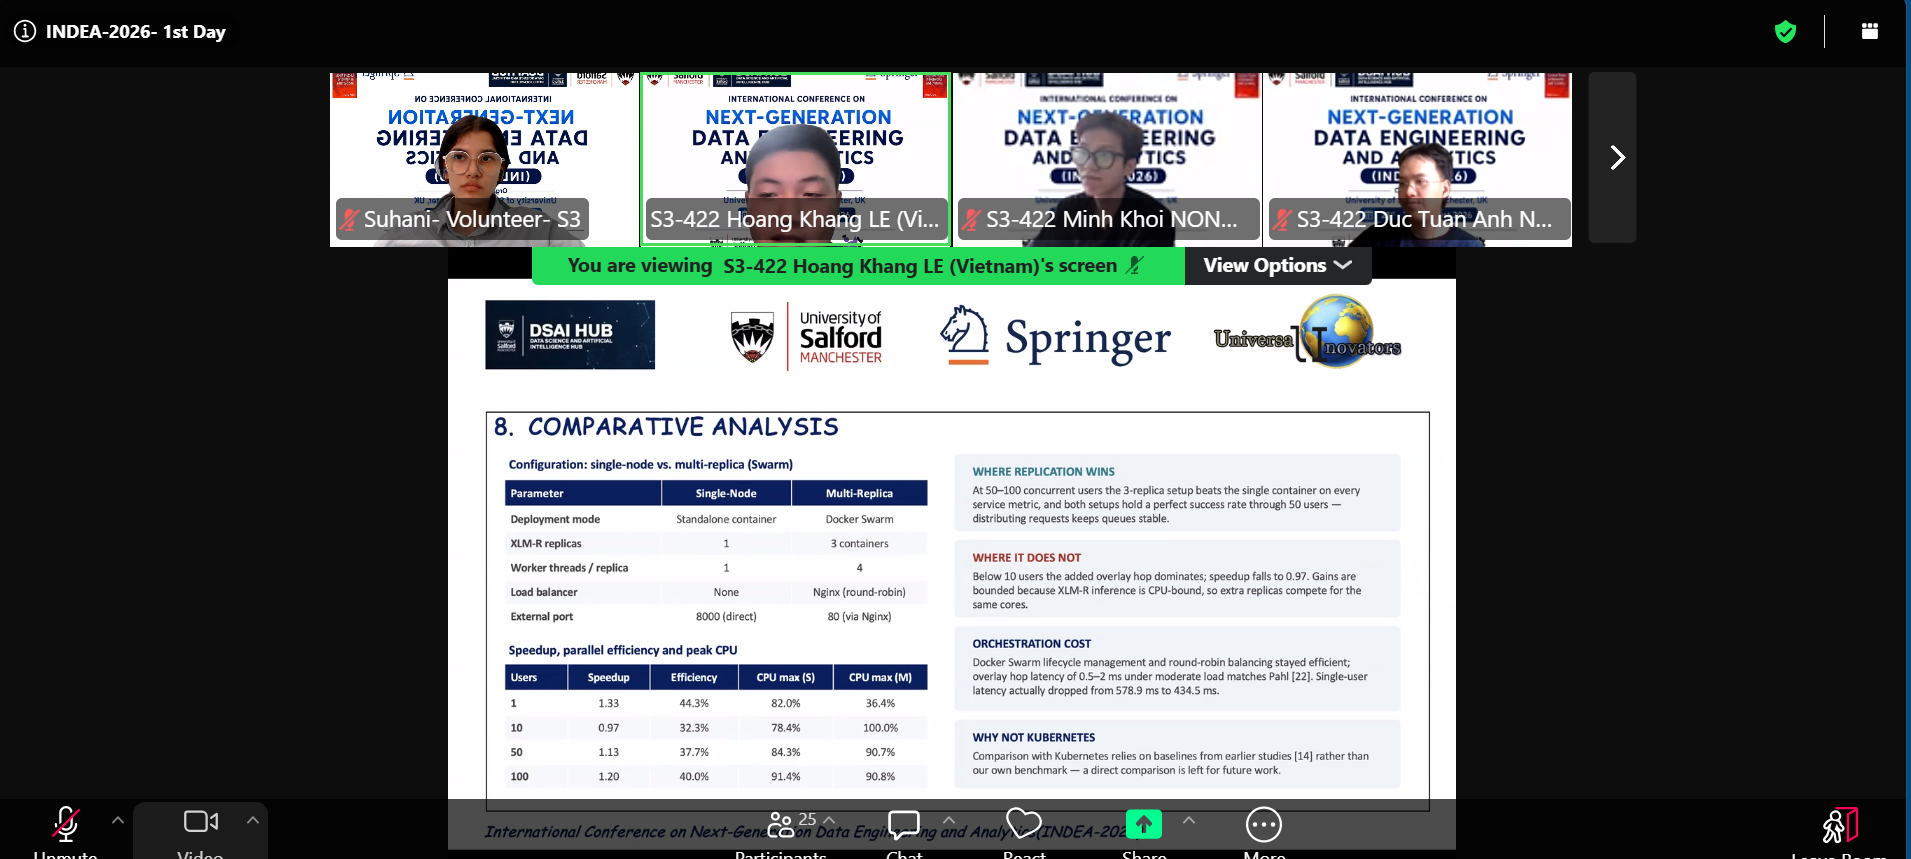
Task: Expand audio settings caret beside Unmute
Action: pyautogui.click(x=118, y=820)
